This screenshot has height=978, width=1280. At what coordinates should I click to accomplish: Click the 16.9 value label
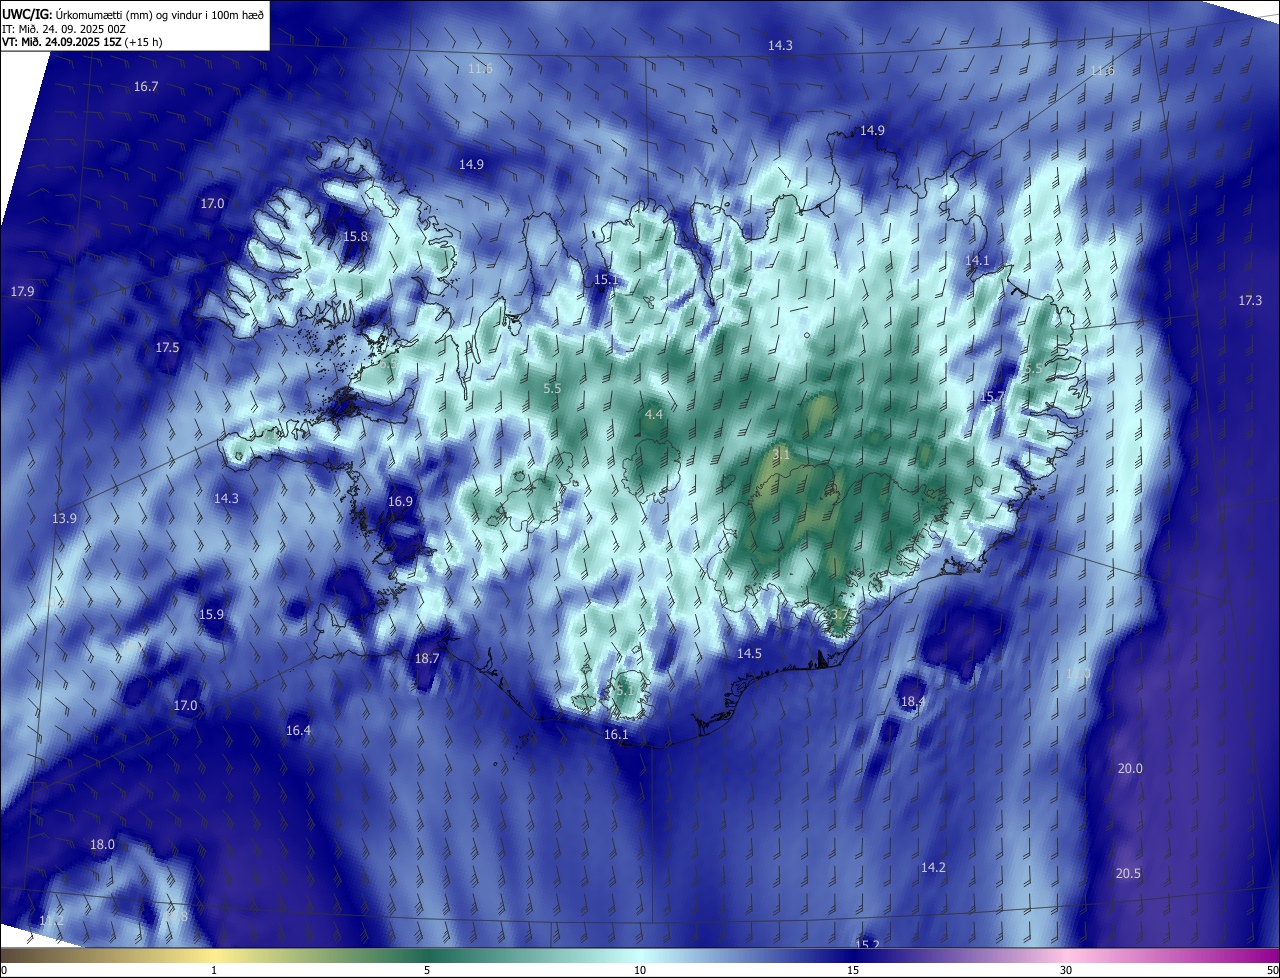pyautogui.click(x=399, y=502)
